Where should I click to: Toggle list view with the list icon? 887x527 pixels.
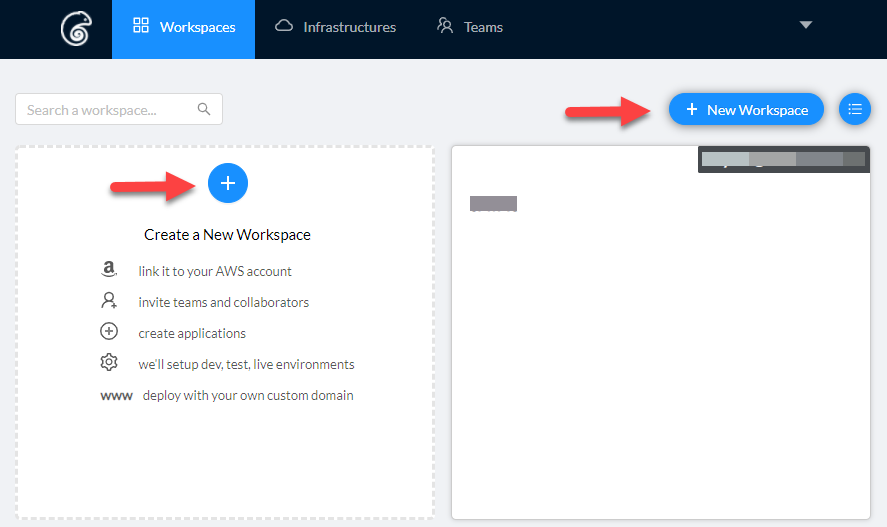click(854, 110)
